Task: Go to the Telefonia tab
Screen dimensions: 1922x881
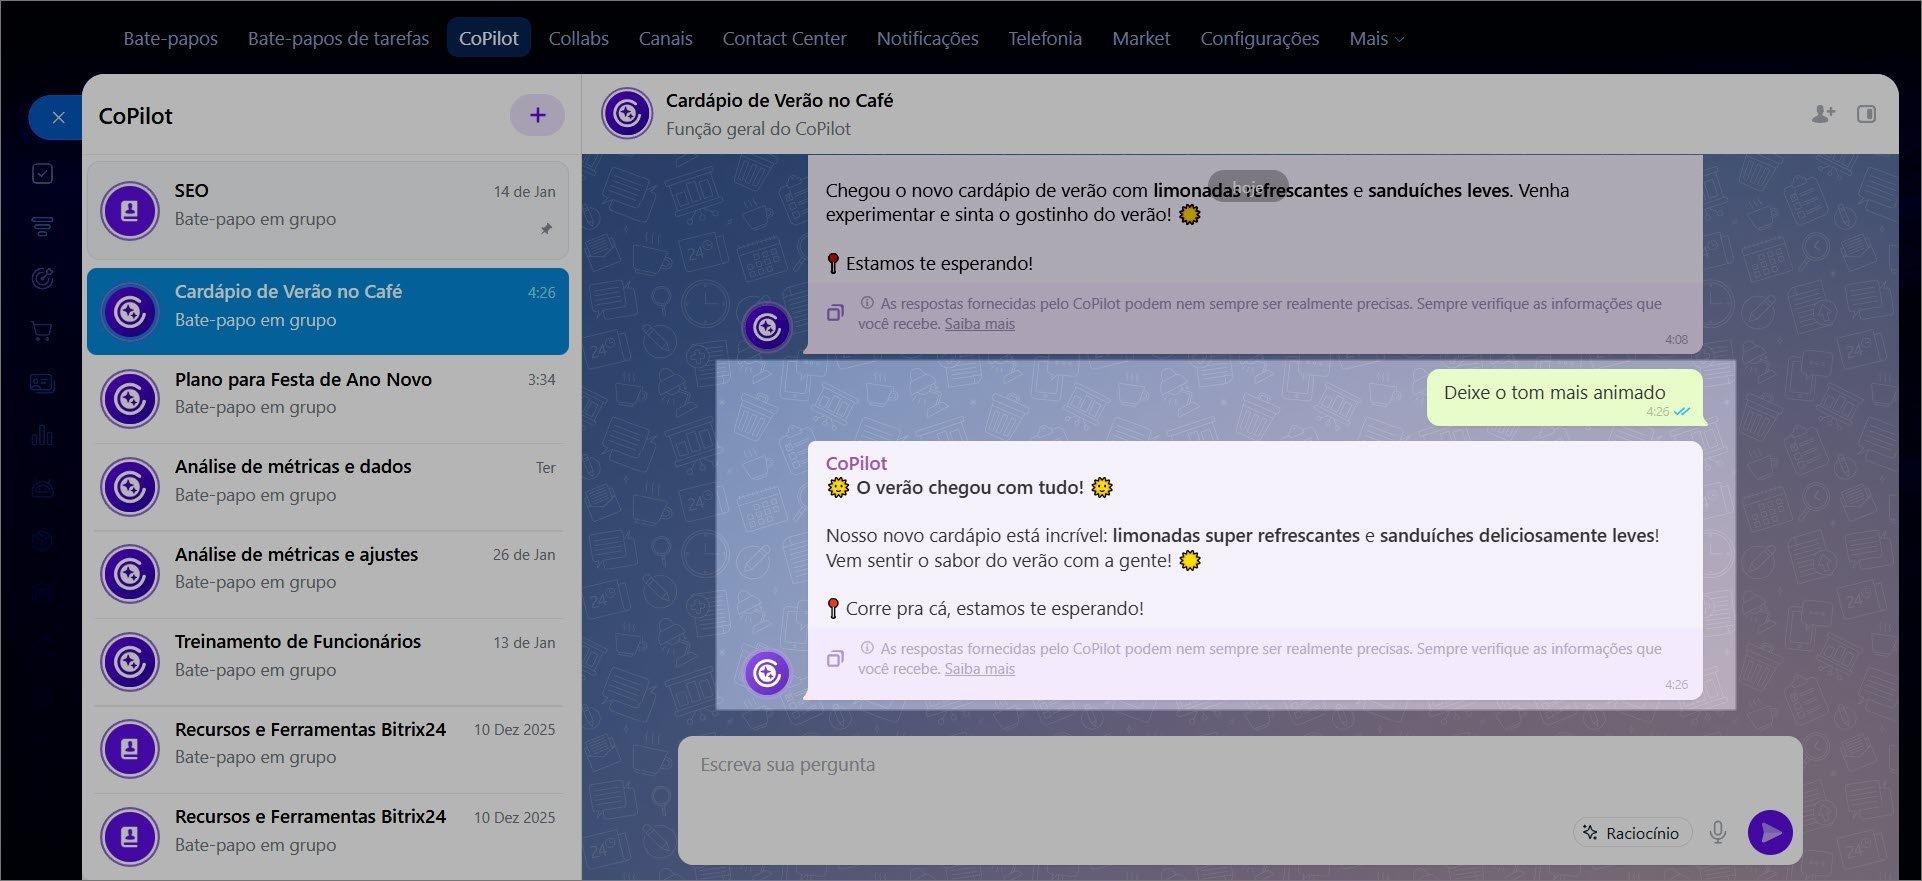Action: (x=1044, y=39)
